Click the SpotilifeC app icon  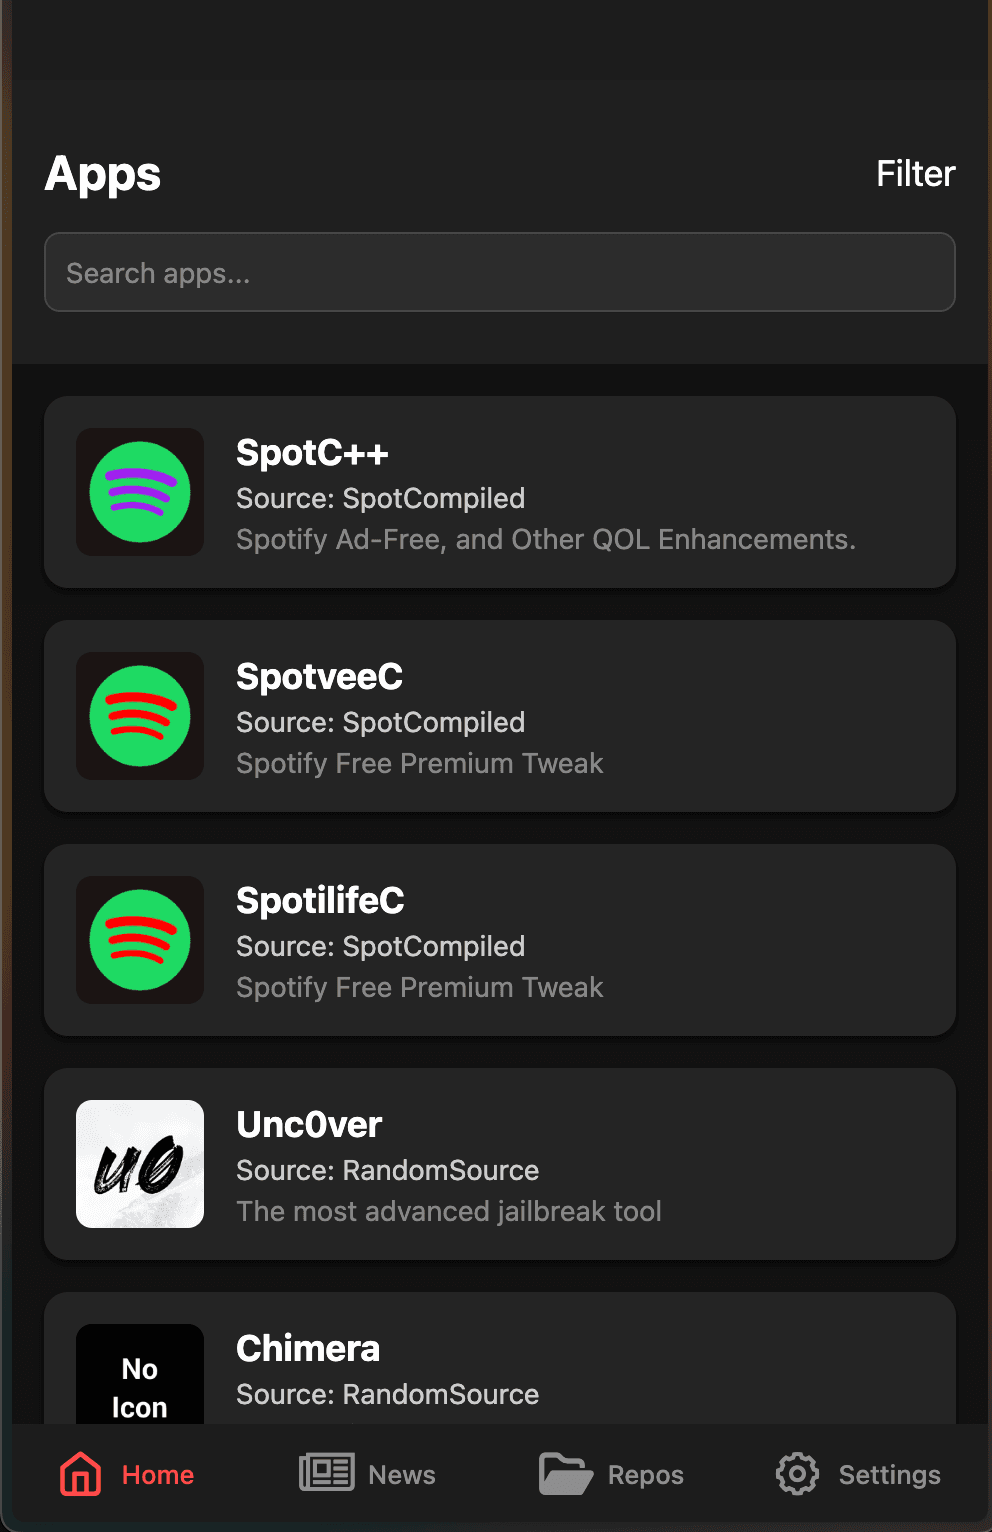pos(140,940)
